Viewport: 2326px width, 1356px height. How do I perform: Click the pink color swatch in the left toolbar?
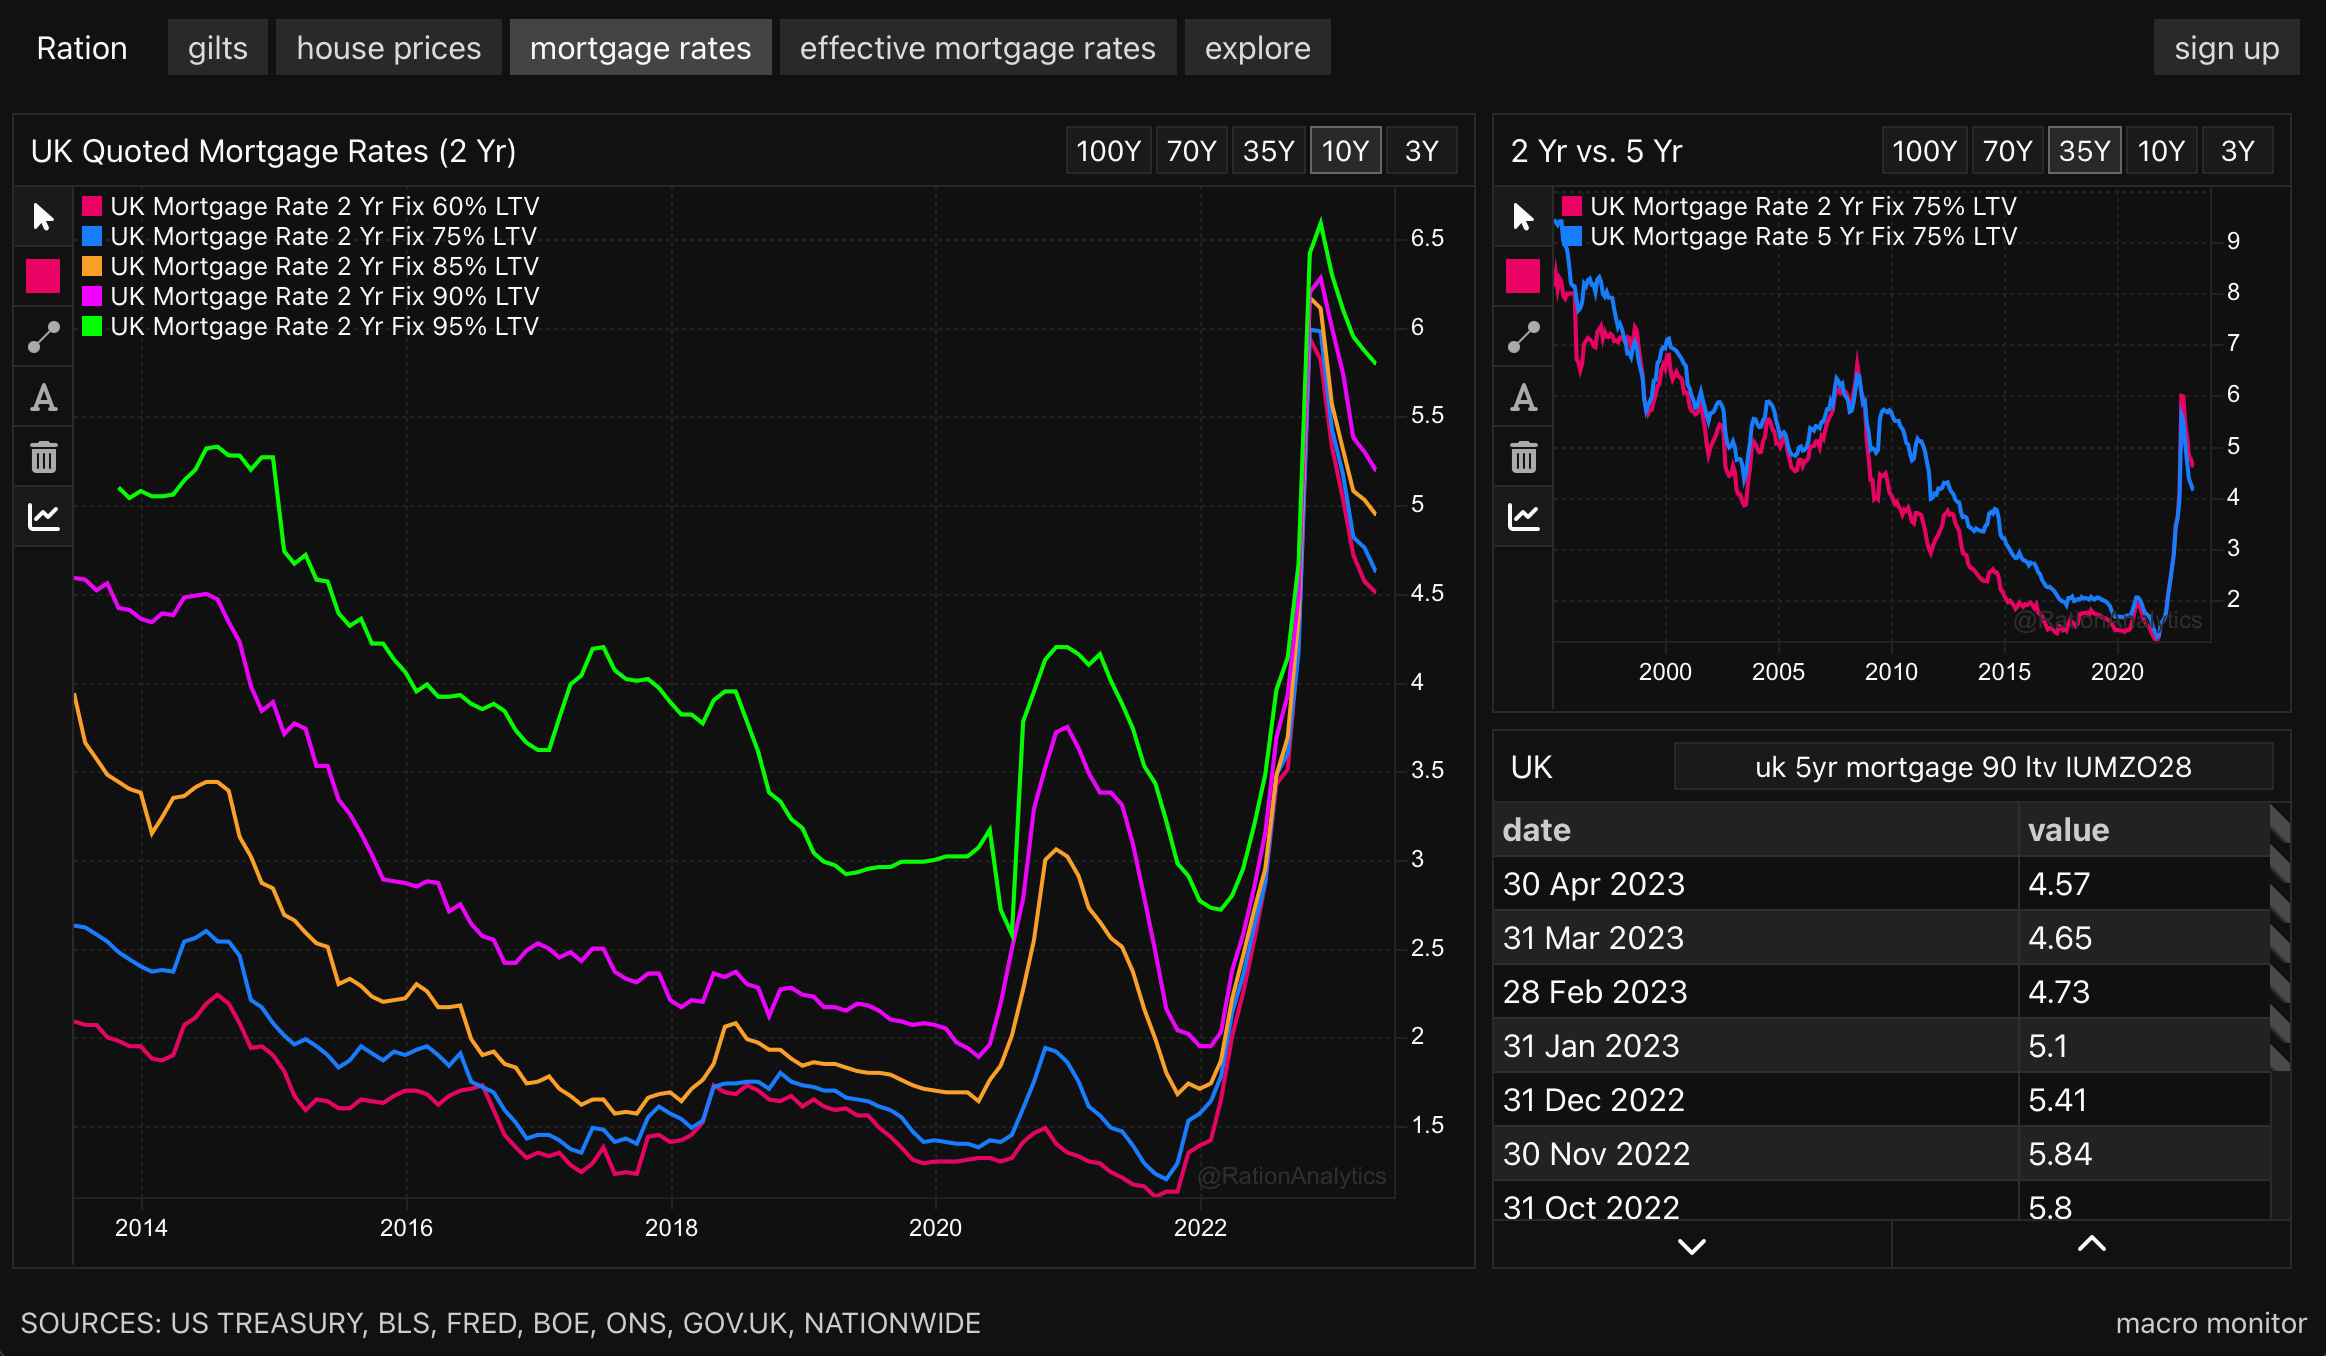(x=43, y=277)
